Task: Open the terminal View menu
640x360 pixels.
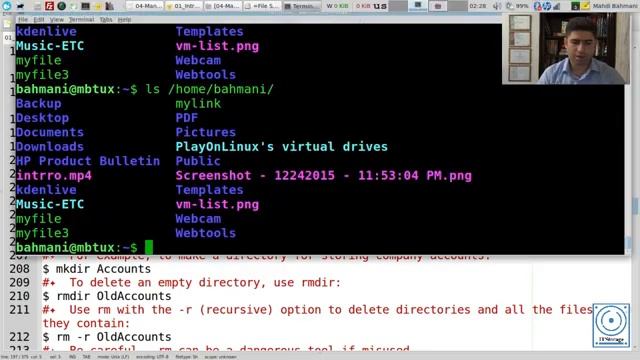Action: [x=57, y=19]
